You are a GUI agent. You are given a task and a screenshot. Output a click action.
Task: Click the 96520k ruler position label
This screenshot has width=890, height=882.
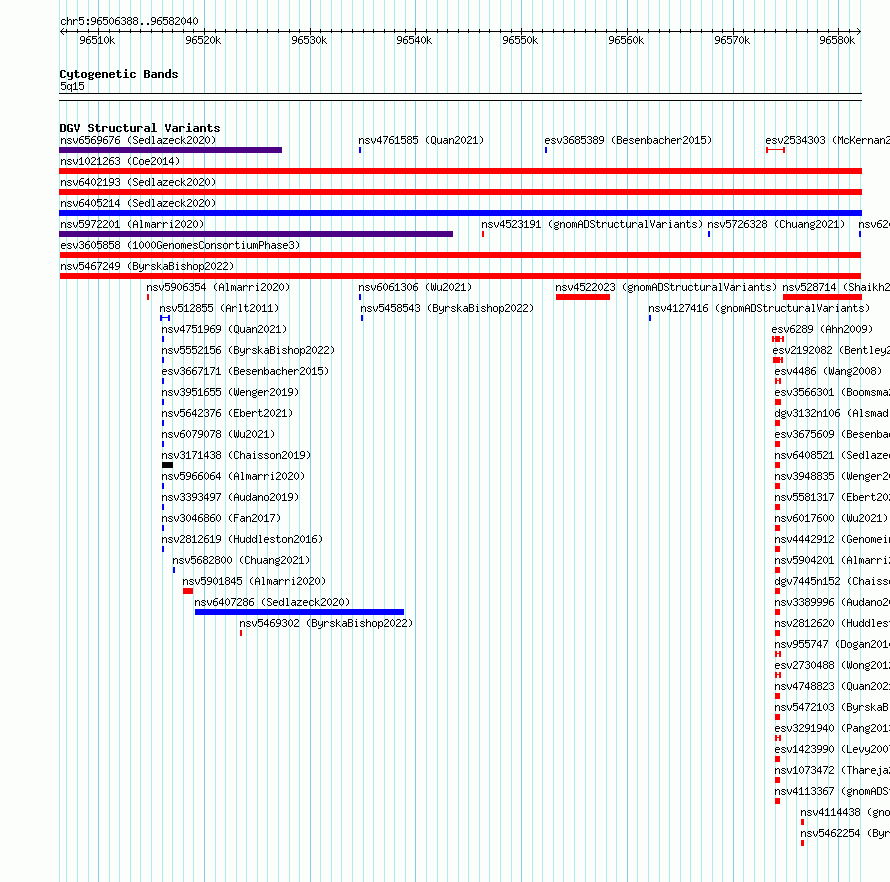(203, 40)
